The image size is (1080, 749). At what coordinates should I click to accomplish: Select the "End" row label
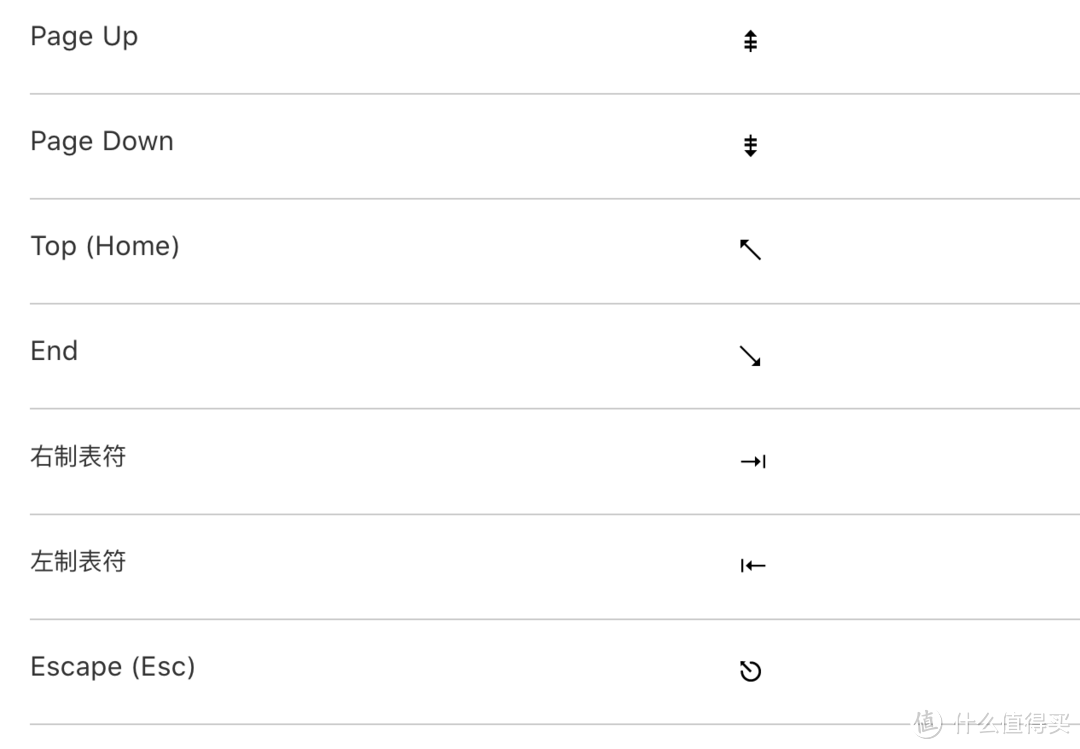pos(54,351)
